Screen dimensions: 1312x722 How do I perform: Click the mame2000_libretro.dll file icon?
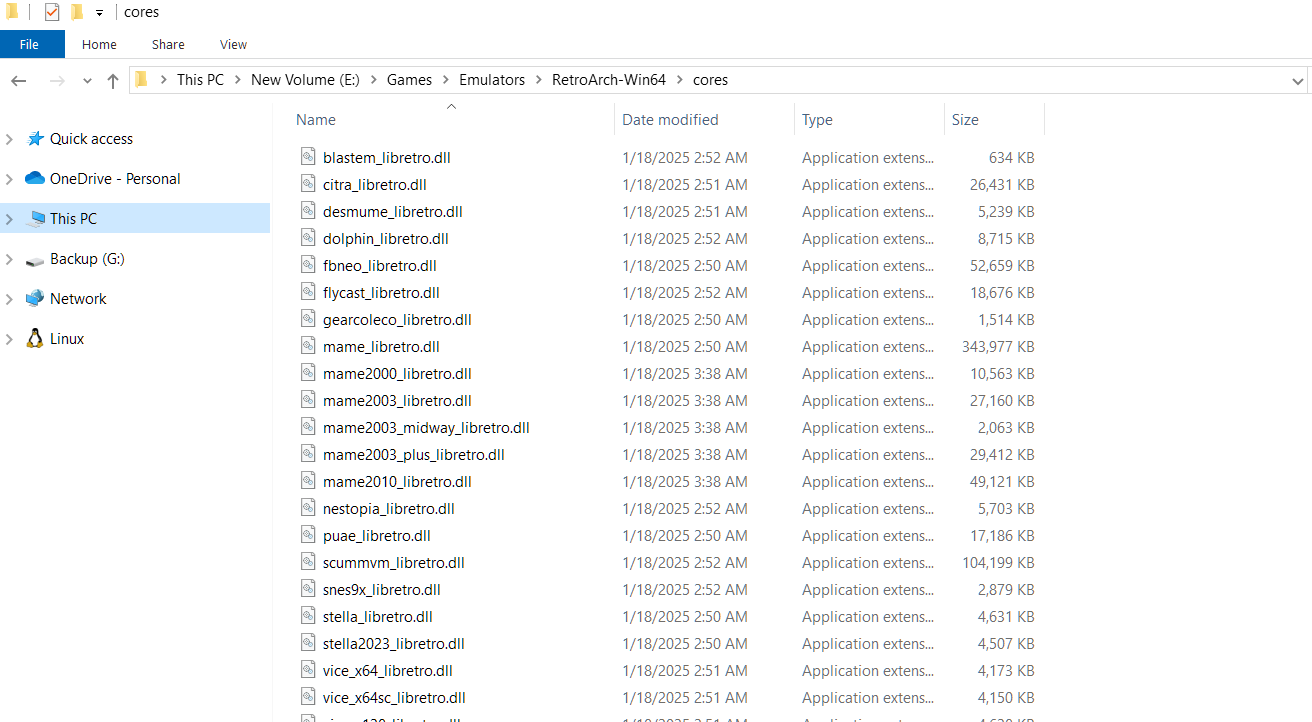[x=307, y=373]
